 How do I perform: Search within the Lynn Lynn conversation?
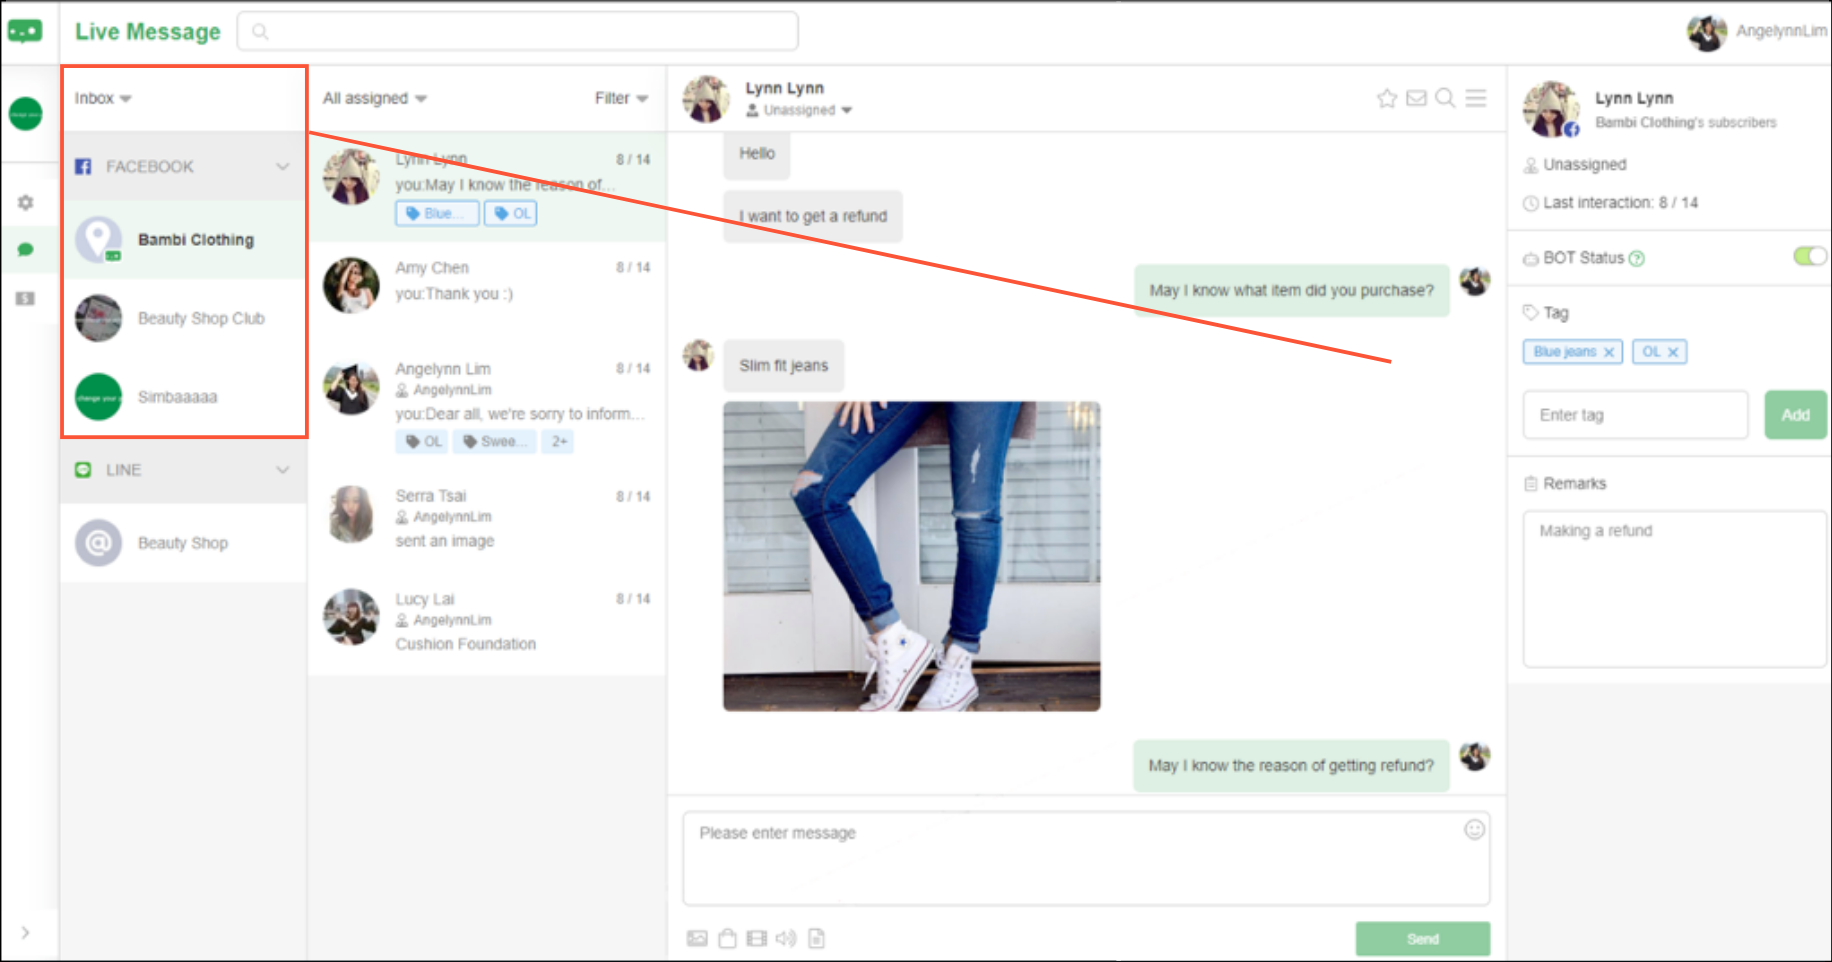point(1445,98)
